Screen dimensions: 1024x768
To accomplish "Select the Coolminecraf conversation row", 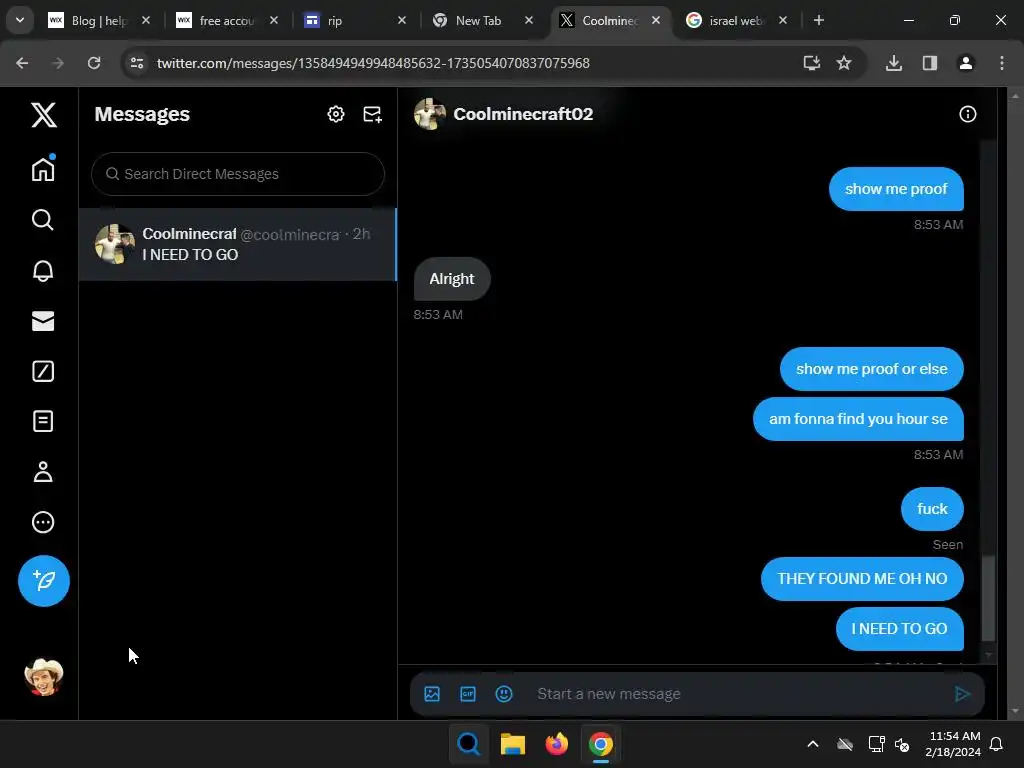I will pos(238,244).
